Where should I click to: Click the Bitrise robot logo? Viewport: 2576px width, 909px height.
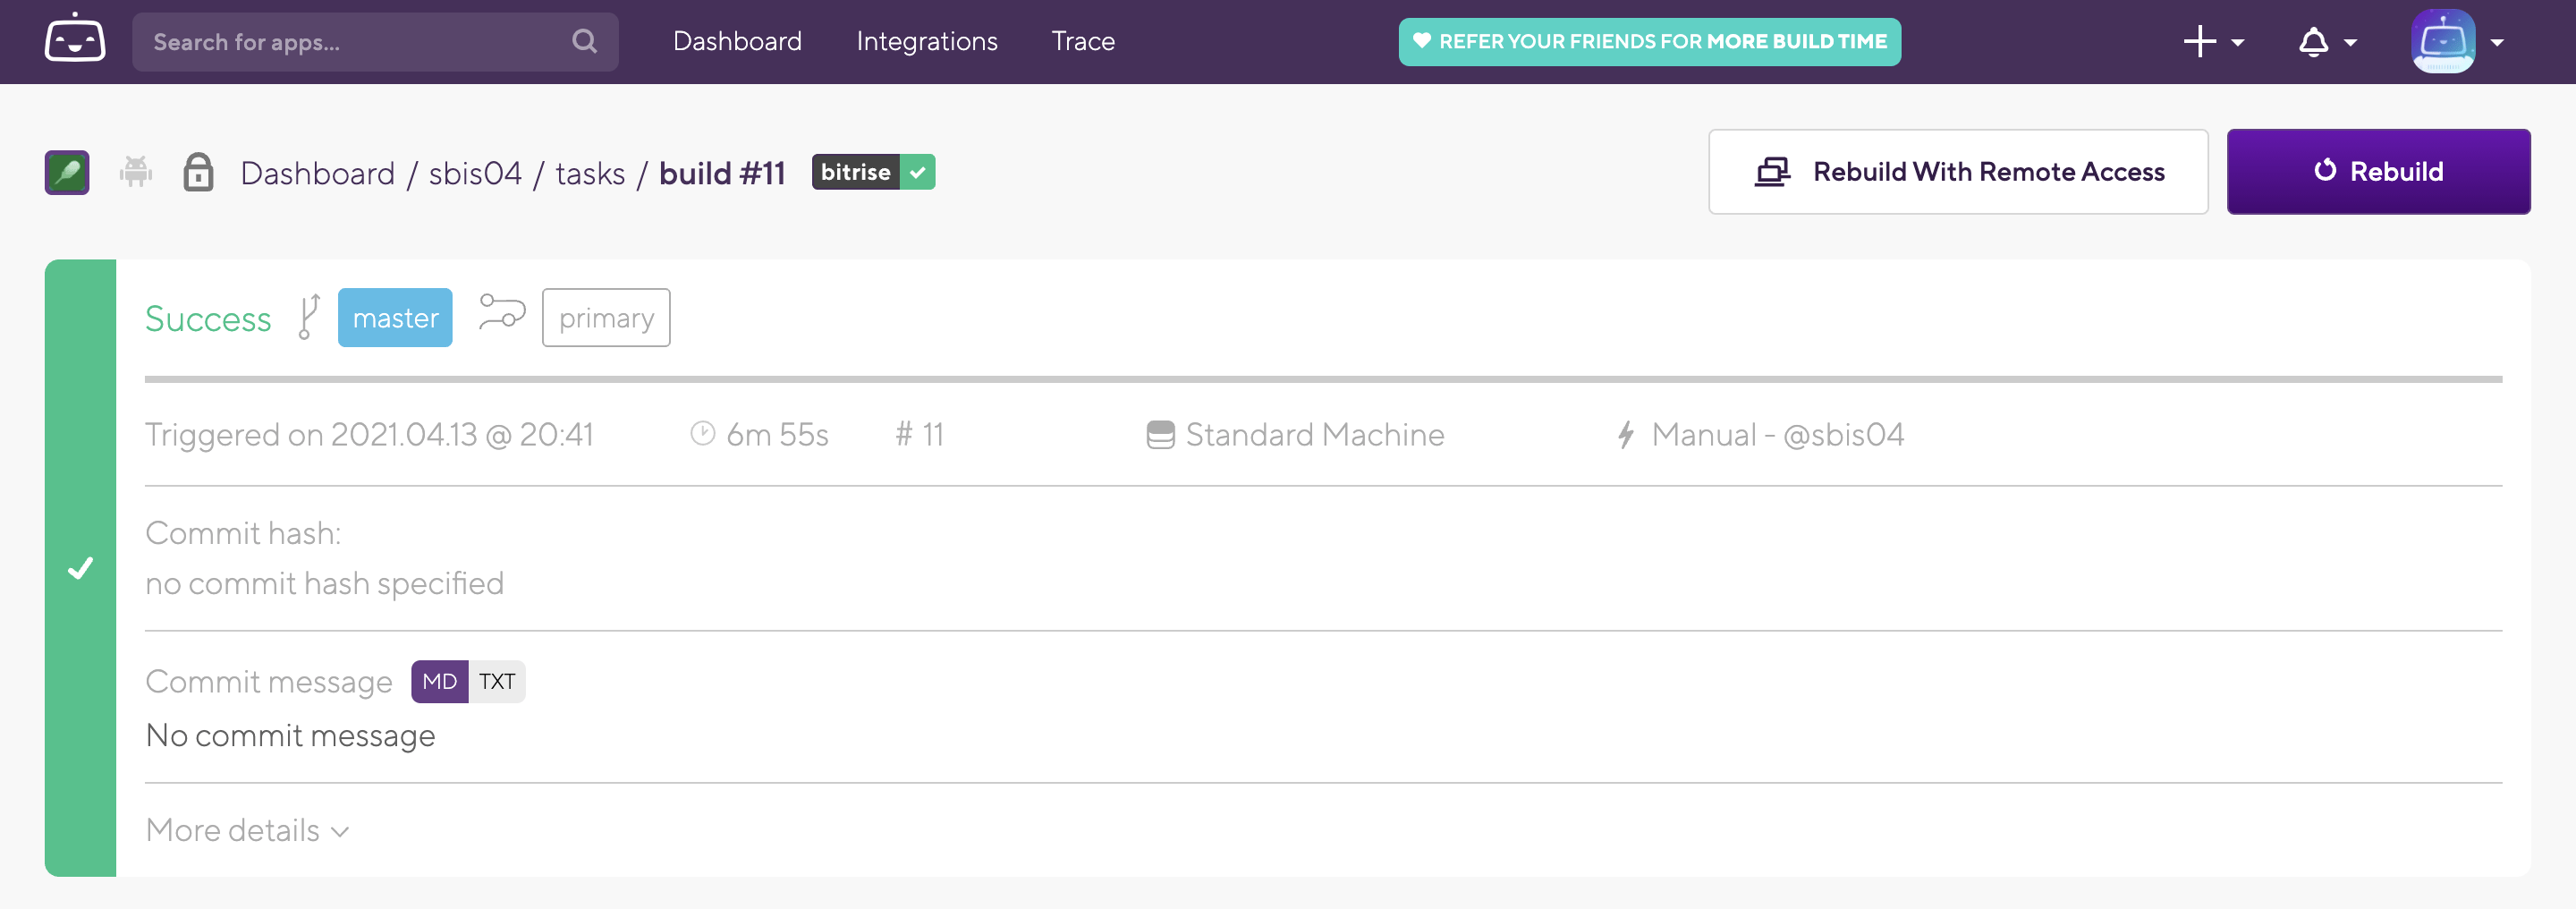[76, 40]
